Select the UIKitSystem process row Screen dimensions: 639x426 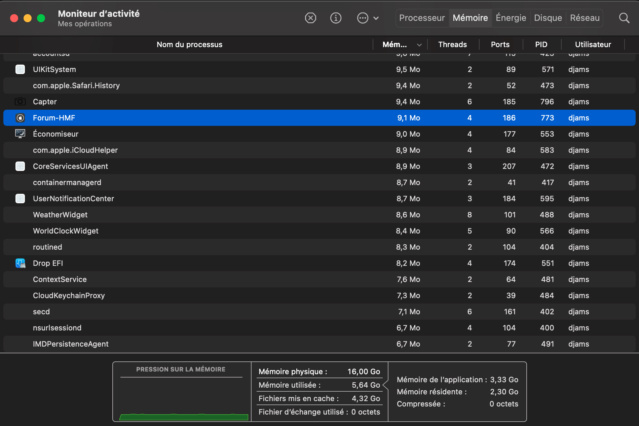319,69
